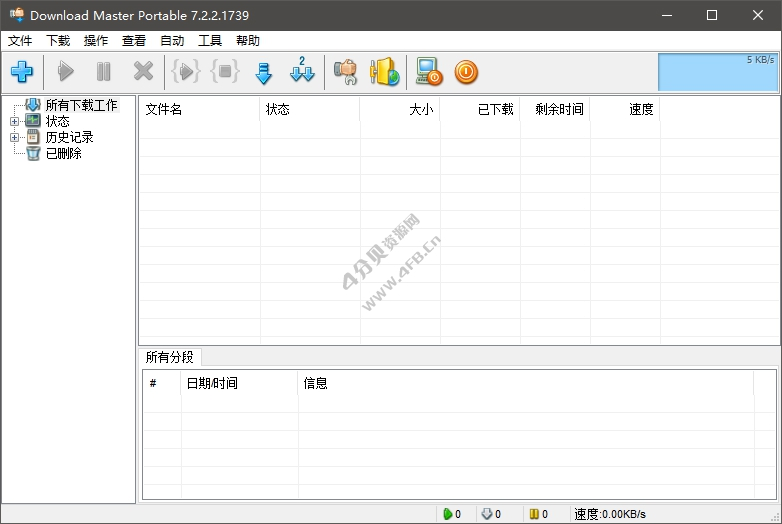782x524 pixels.
Task: Click the Pause download toolbar icon
Action: pos(104,72)
